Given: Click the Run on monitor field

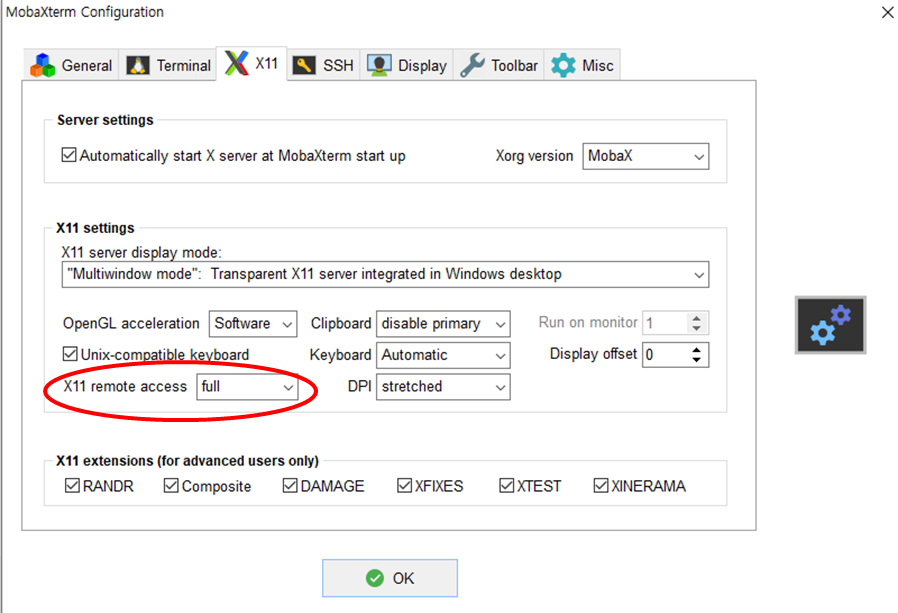Looking at the screenshot, I should (x=665, y=323).
